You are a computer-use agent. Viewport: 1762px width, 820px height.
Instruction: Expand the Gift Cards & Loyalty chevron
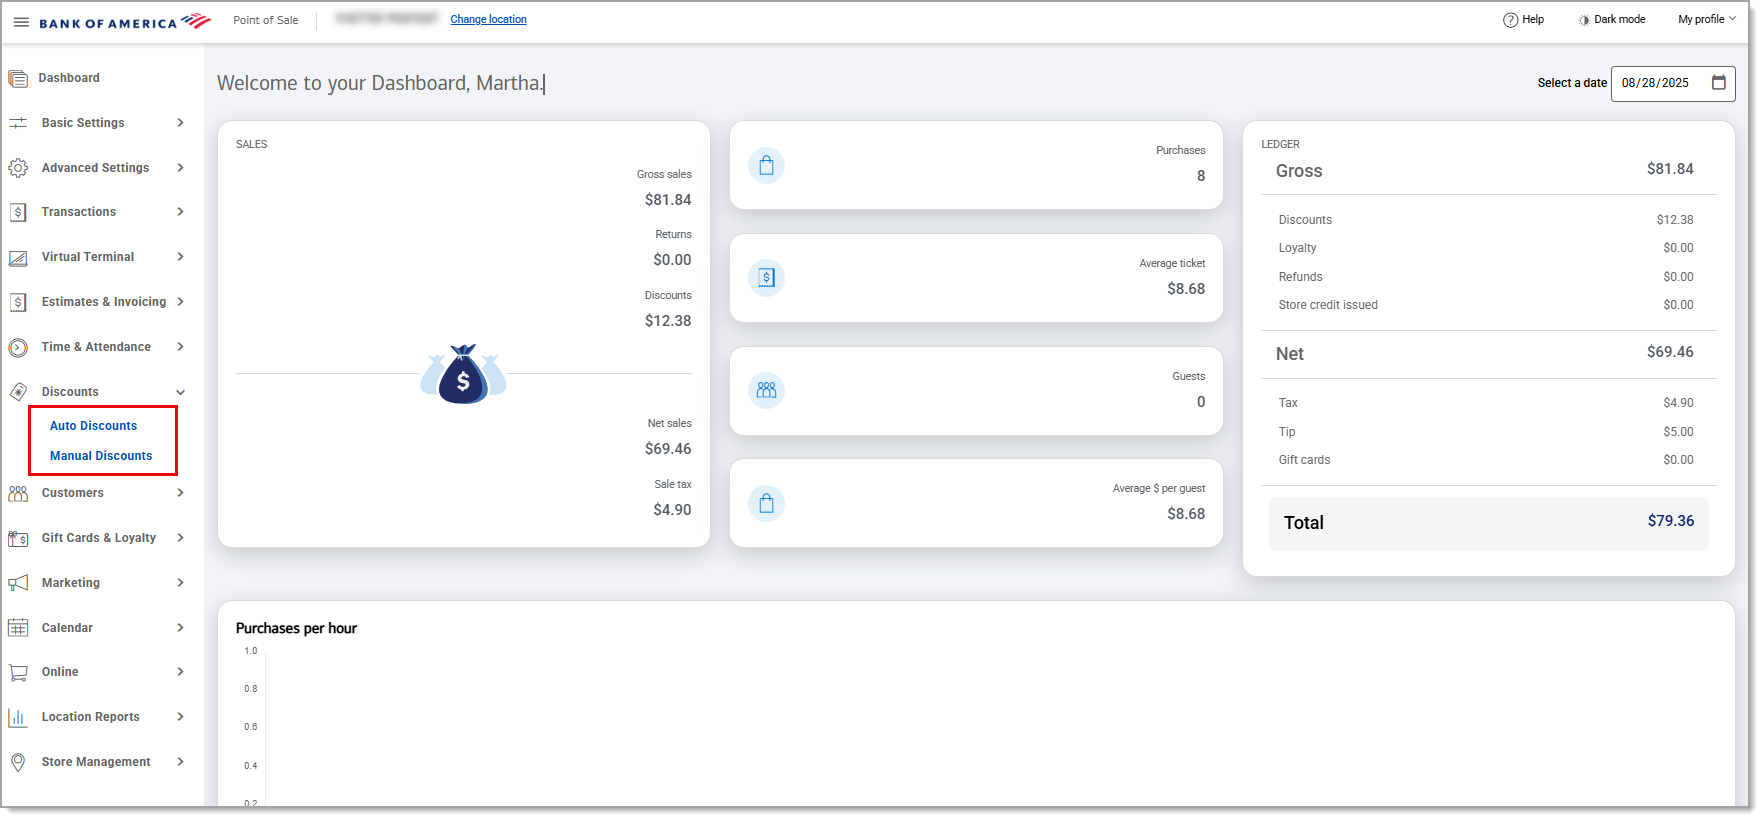pos(181,538)
